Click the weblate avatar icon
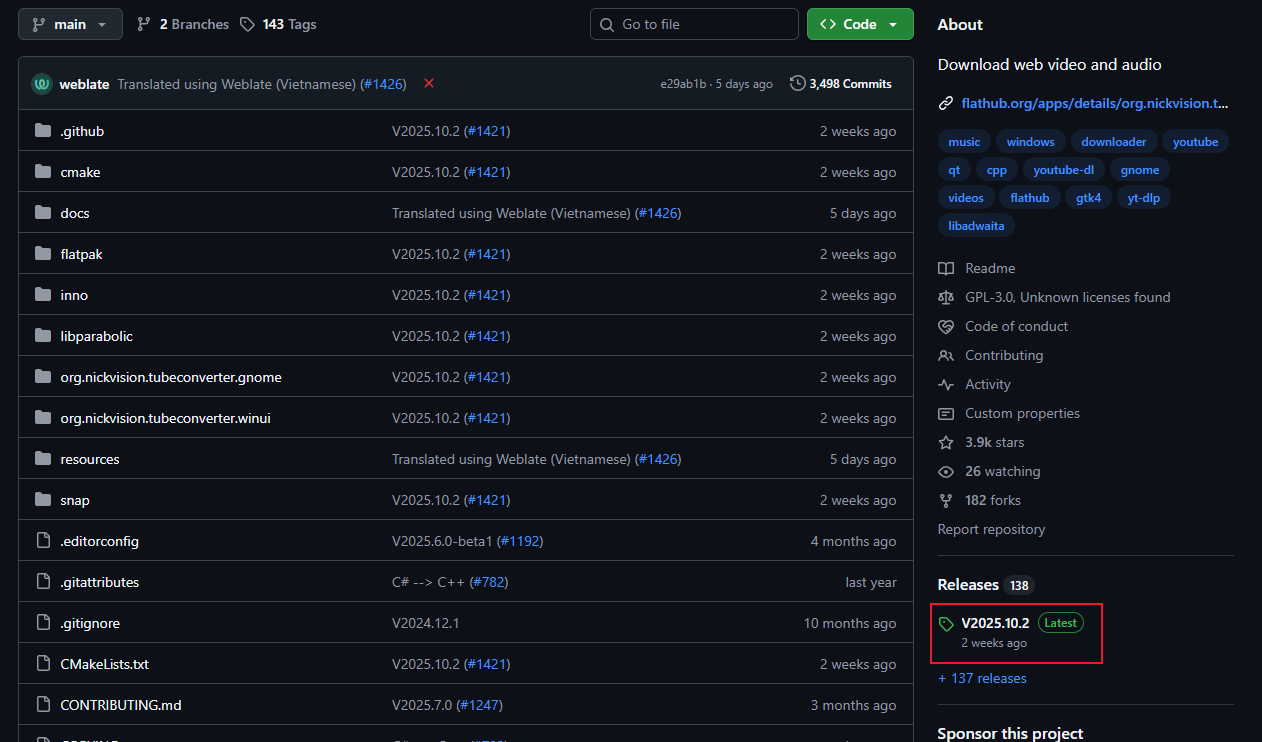Screen dimensions: 1262x742 pos(42,84)
